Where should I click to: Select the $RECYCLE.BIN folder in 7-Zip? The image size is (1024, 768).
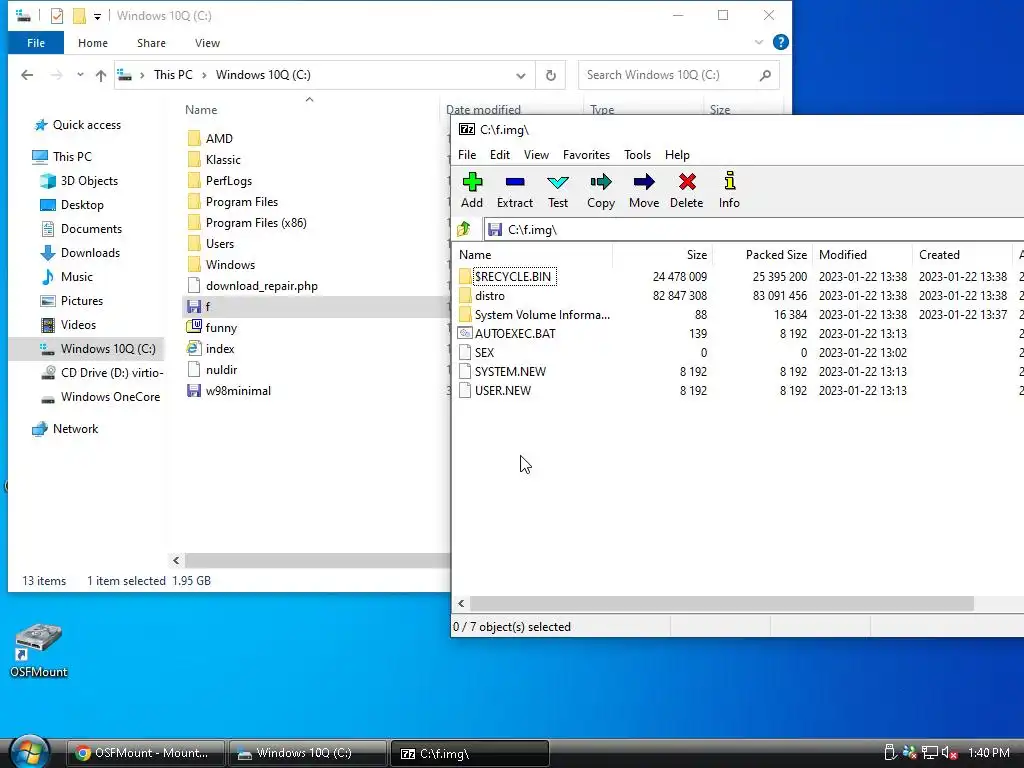[x=513, y=276]
